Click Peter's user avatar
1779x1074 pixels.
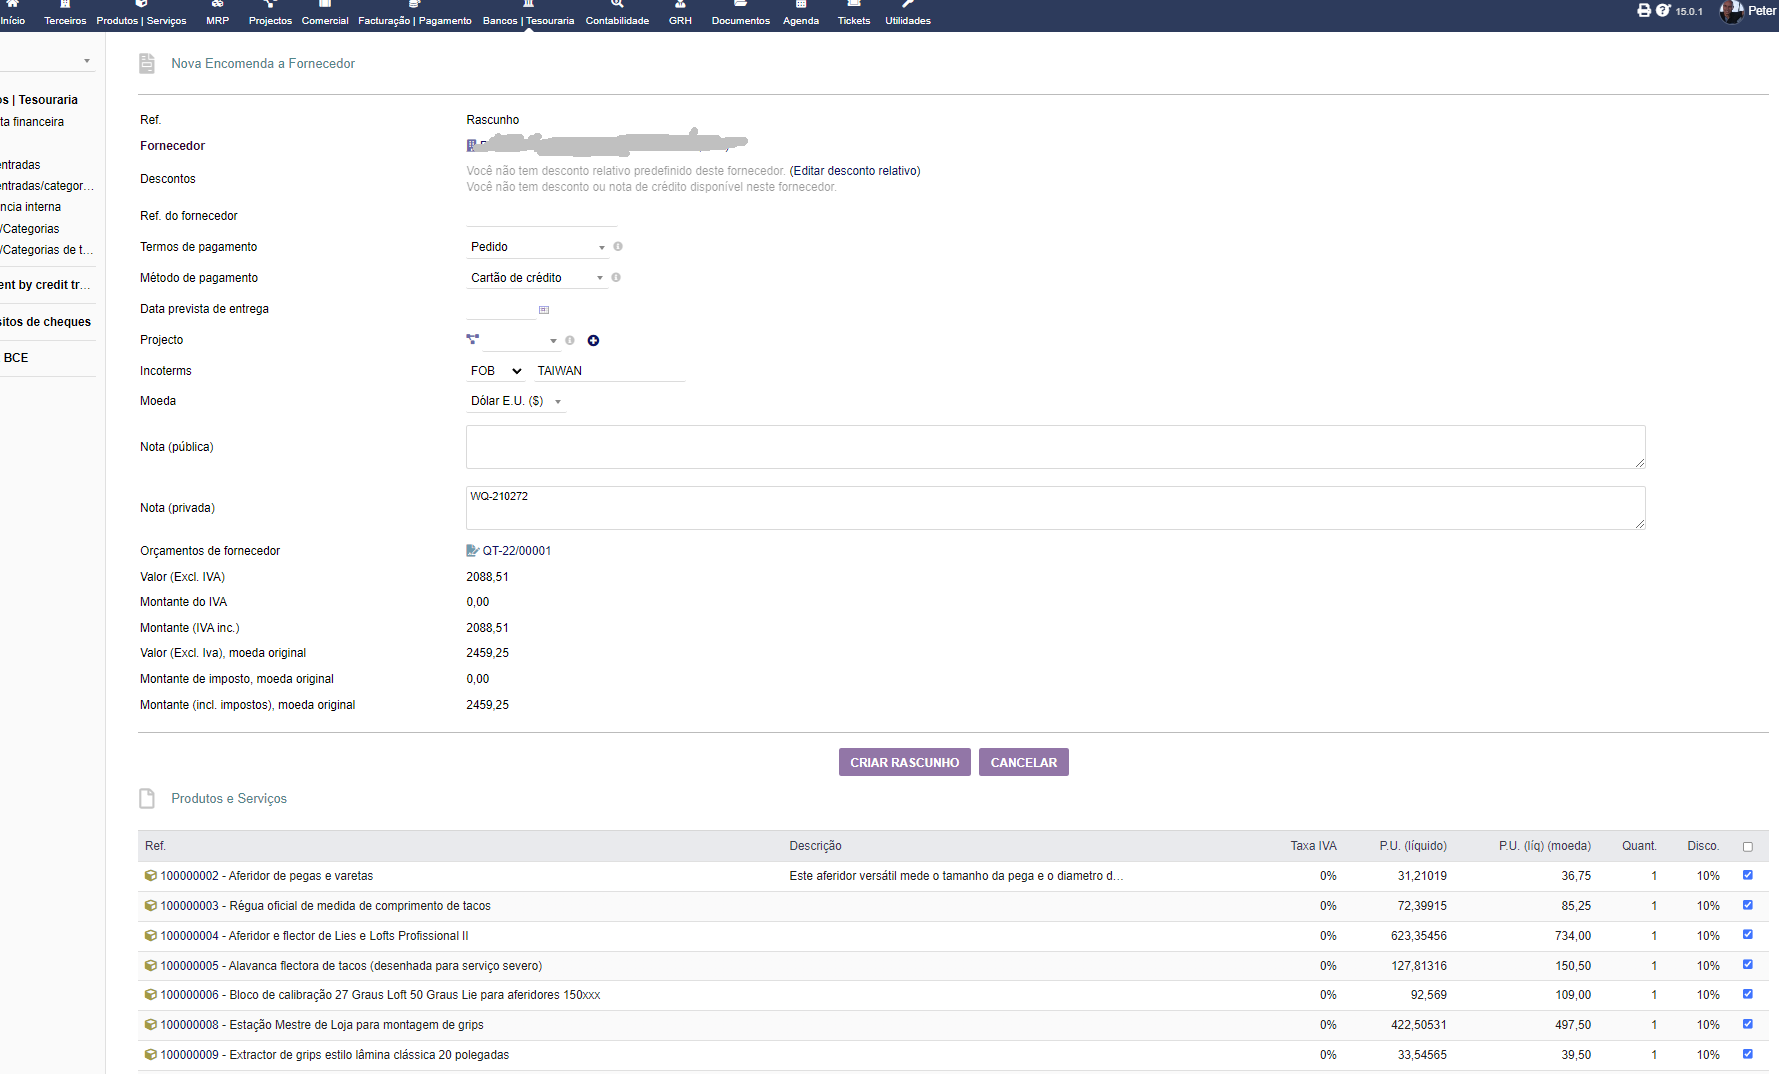[x=1731, y=11]
